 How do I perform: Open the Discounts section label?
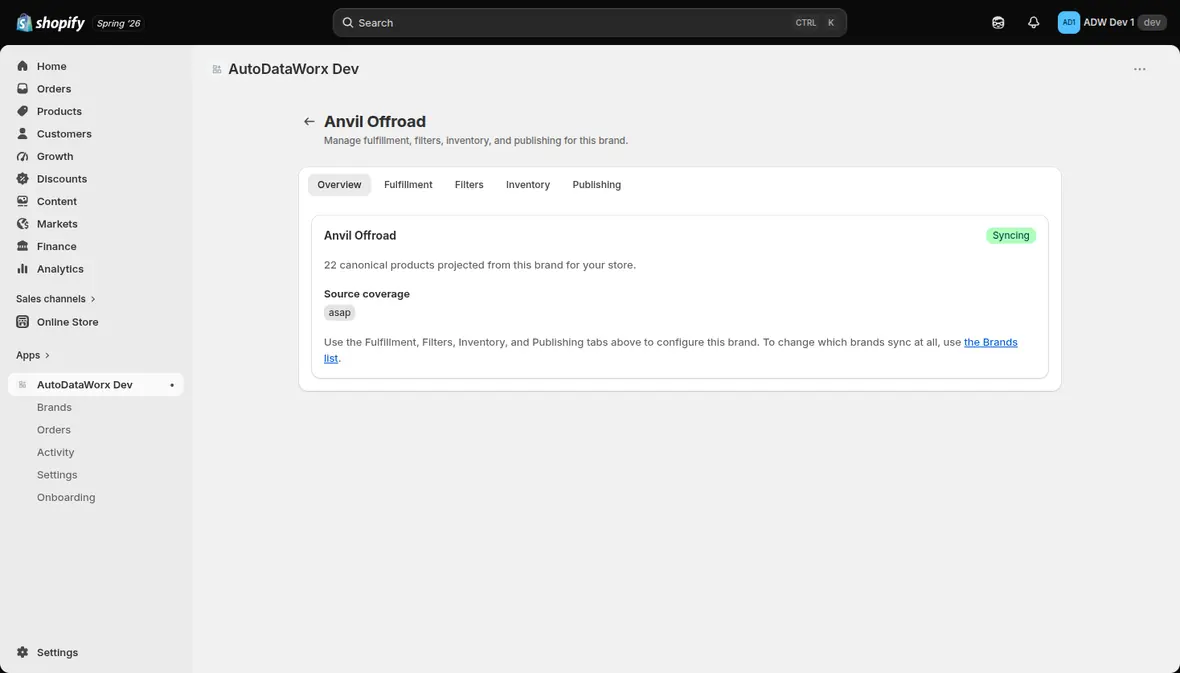62,179
